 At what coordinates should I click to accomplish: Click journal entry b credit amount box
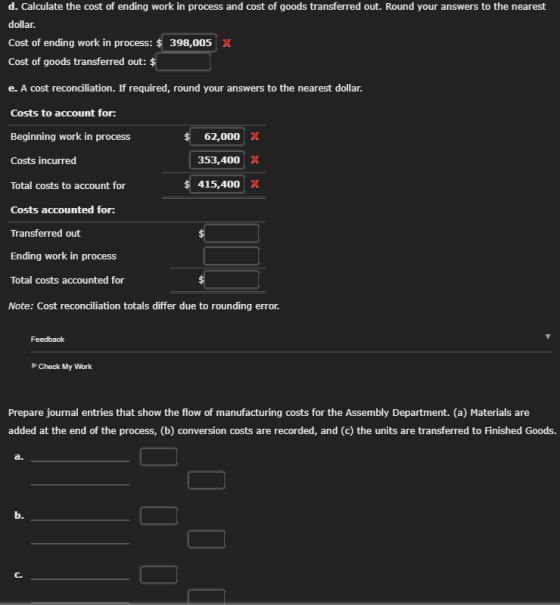click(x=206, y=539)
